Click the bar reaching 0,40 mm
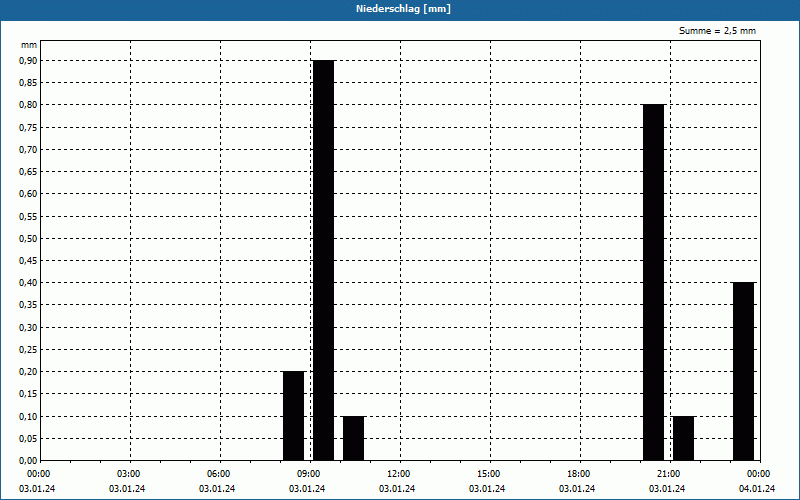Screen dimensions: 800x500 pos(743,371)
